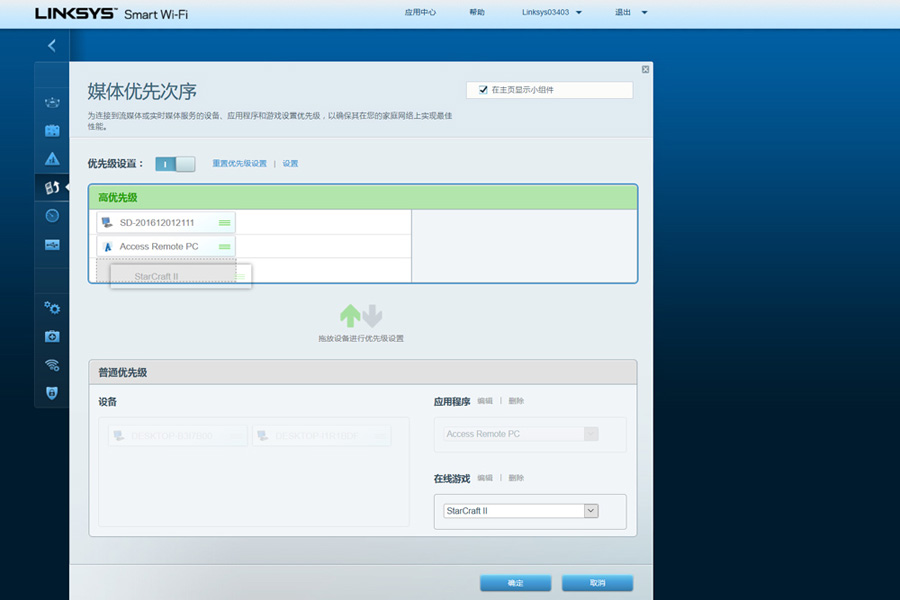900x600 pixels.
Task: Open Troubleshooting first-aid kit sidebar icon
Action: point(52,337)
